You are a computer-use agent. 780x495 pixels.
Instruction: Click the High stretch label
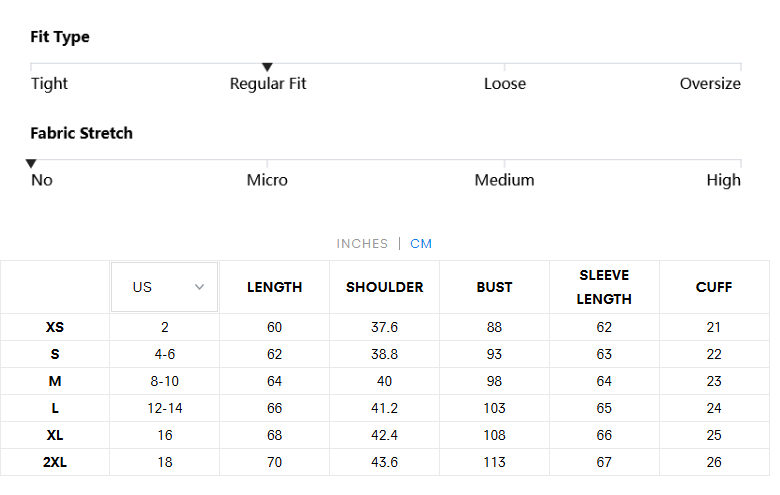(723, 180)
